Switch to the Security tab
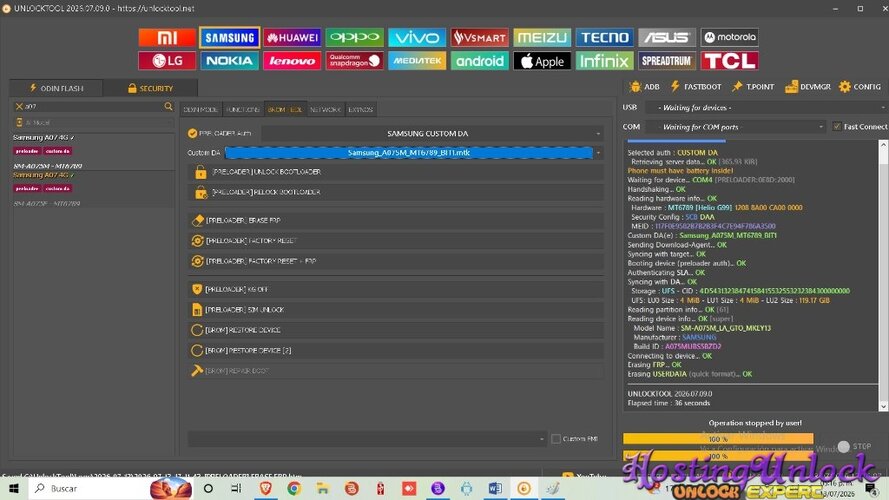Viewport: 889px width, 500px height. pyautogui.click(x=150, y=88)
